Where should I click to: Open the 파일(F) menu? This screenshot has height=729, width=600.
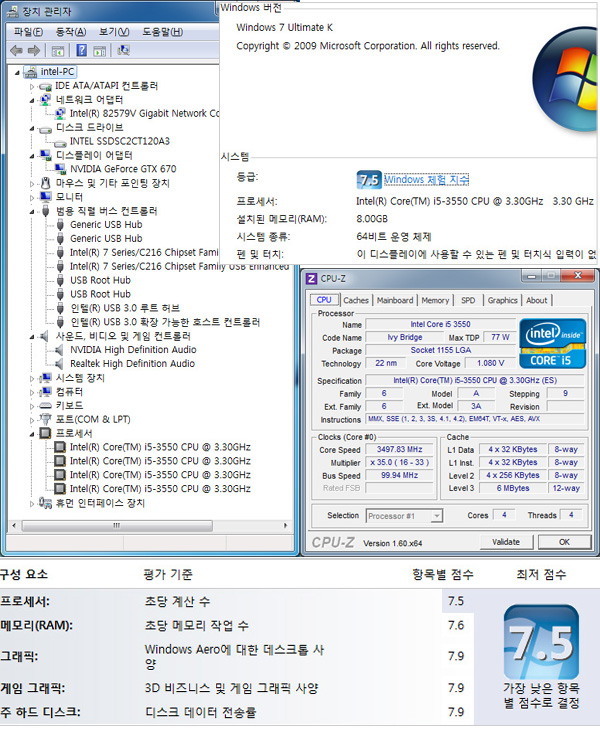28,32
